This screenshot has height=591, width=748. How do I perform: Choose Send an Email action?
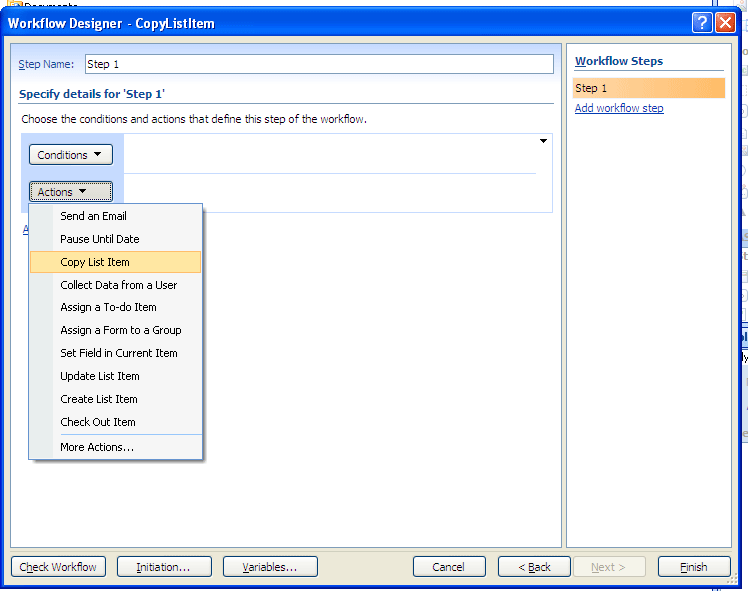point(115,216)
